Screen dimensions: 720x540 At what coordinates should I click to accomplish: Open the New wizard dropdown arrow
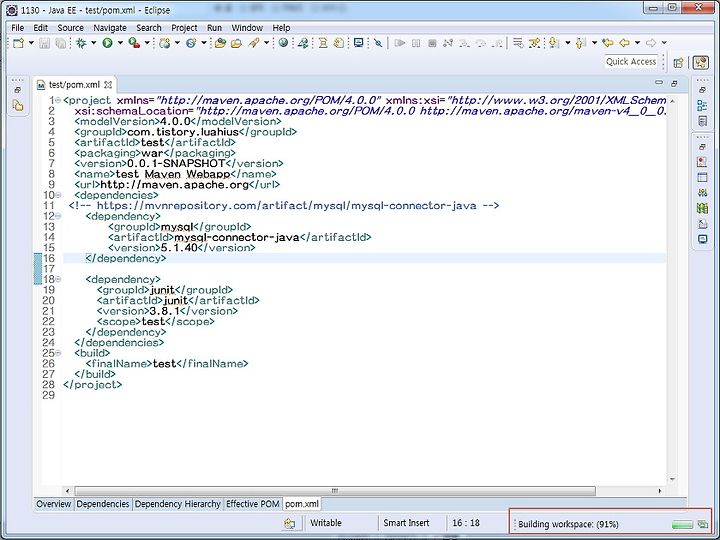click(31, 43)
